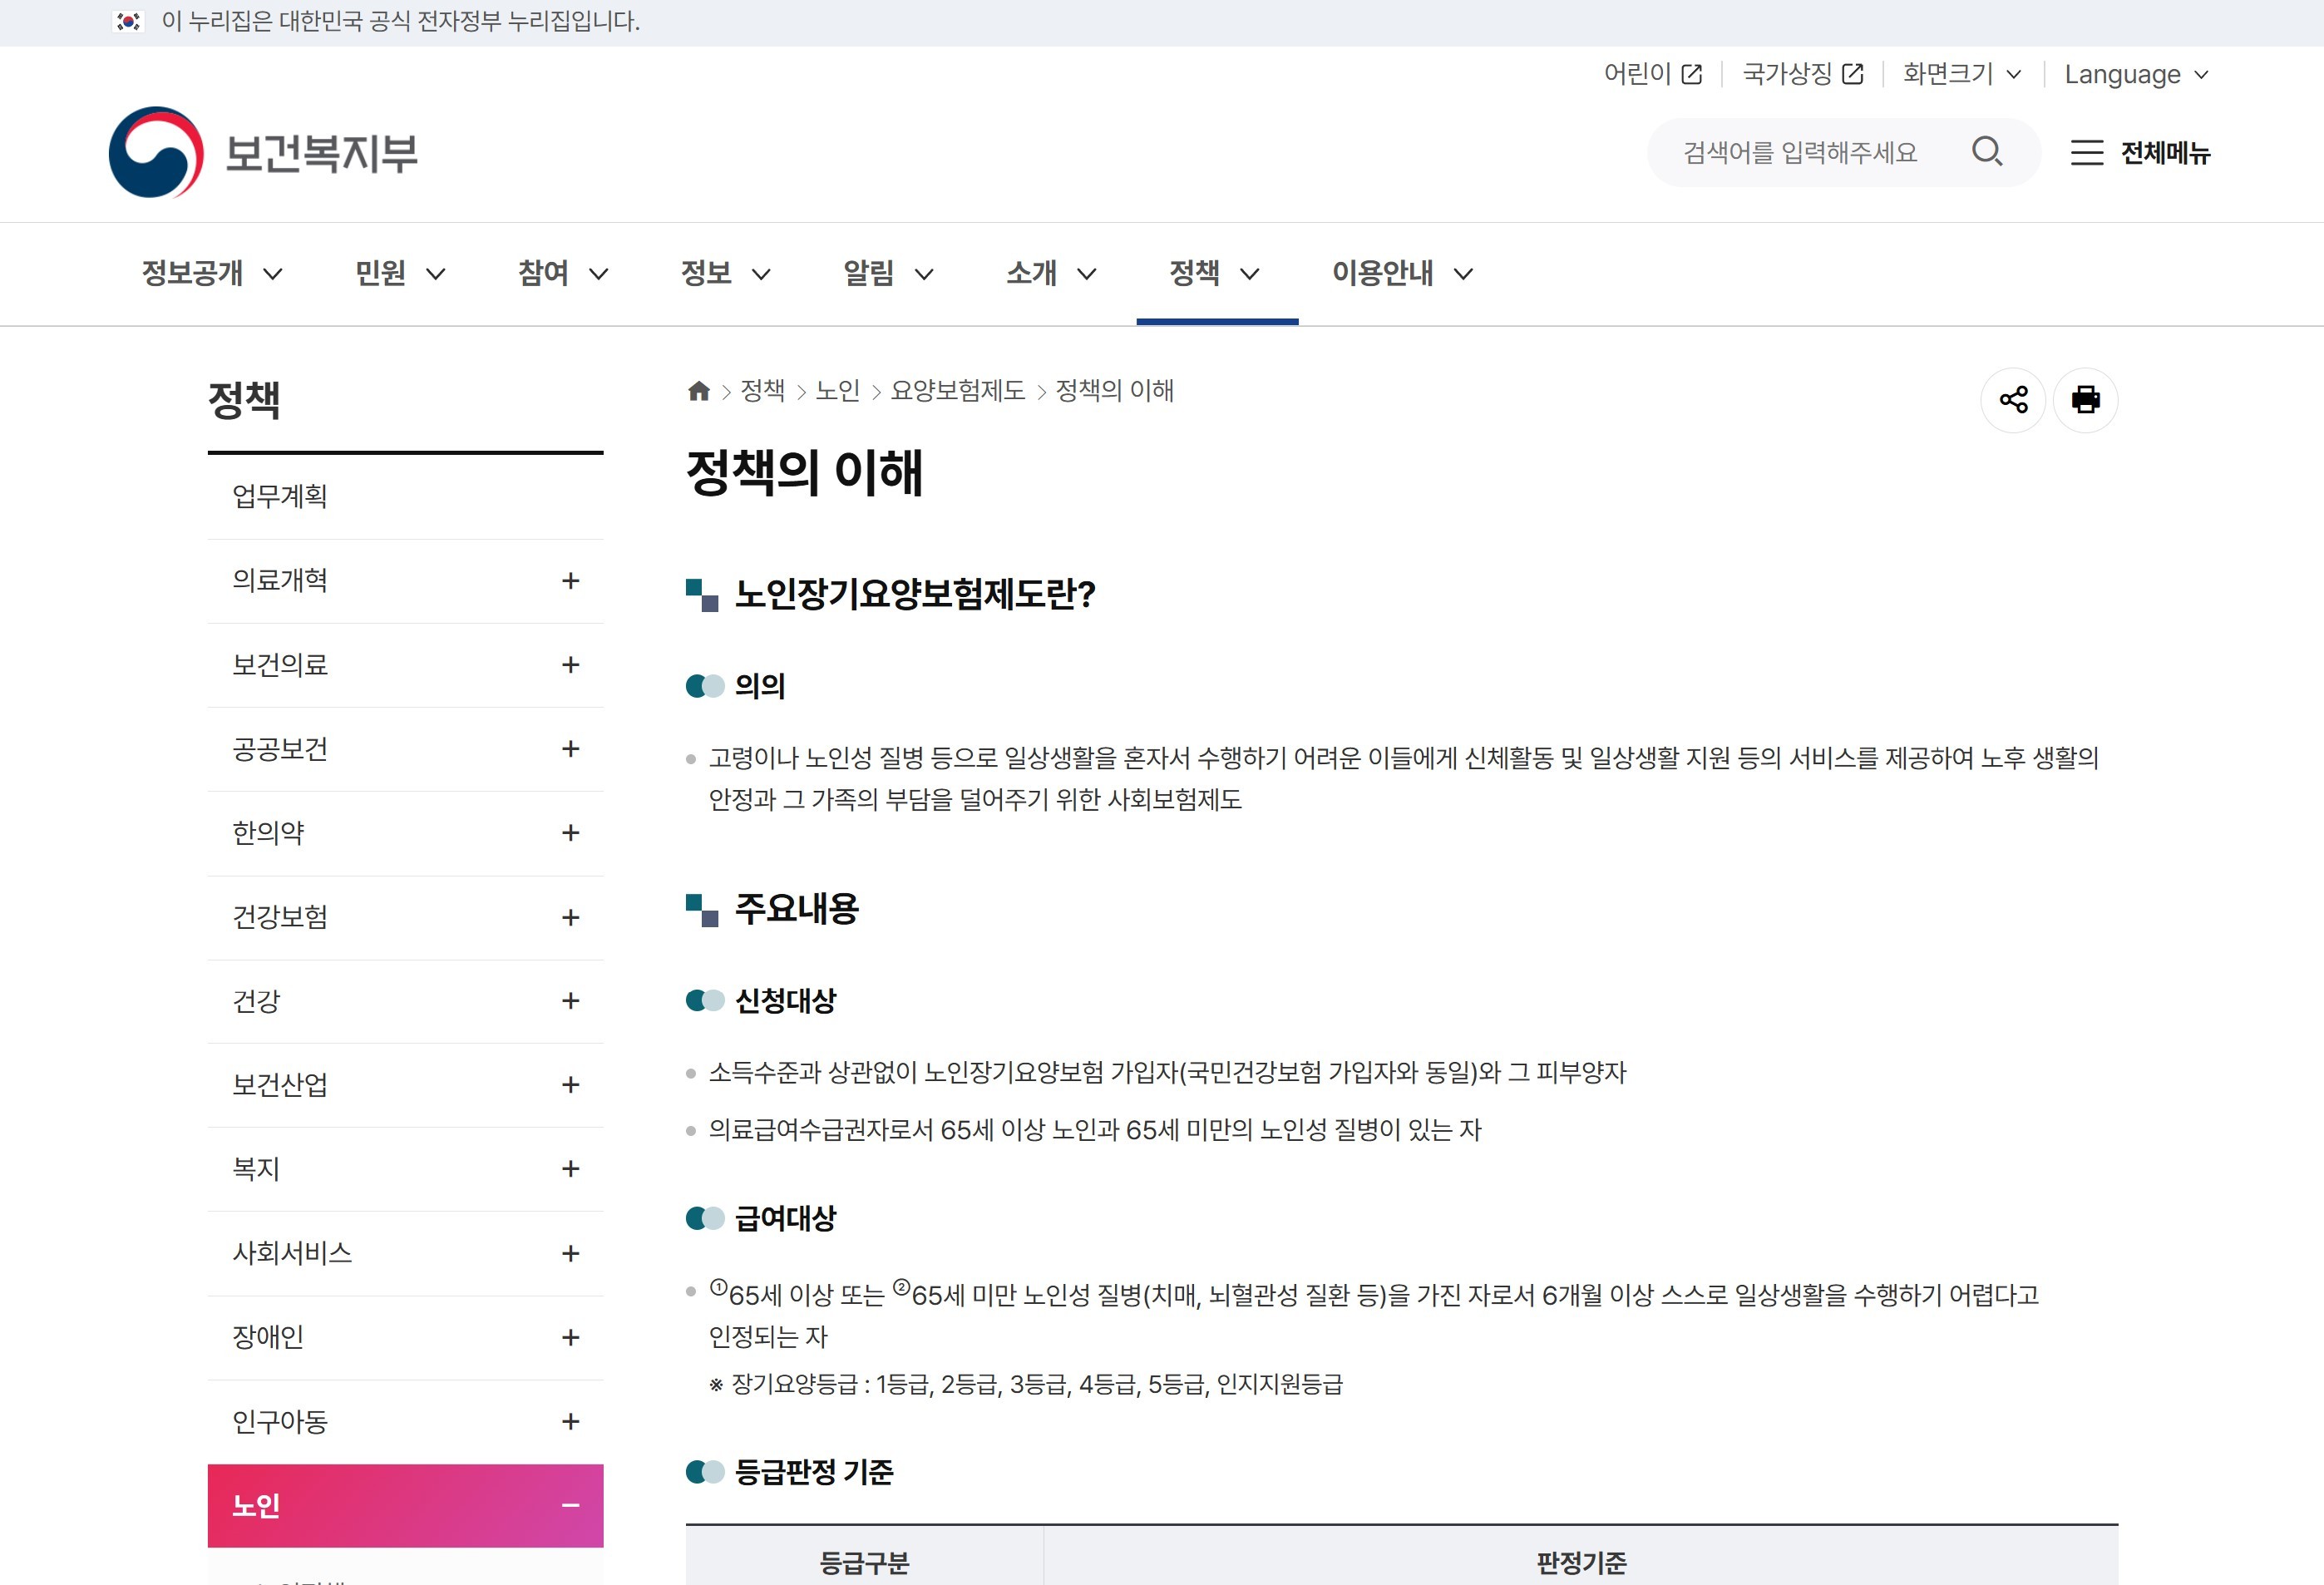Collapse the 노인 sidebar section

point(570,1506)
